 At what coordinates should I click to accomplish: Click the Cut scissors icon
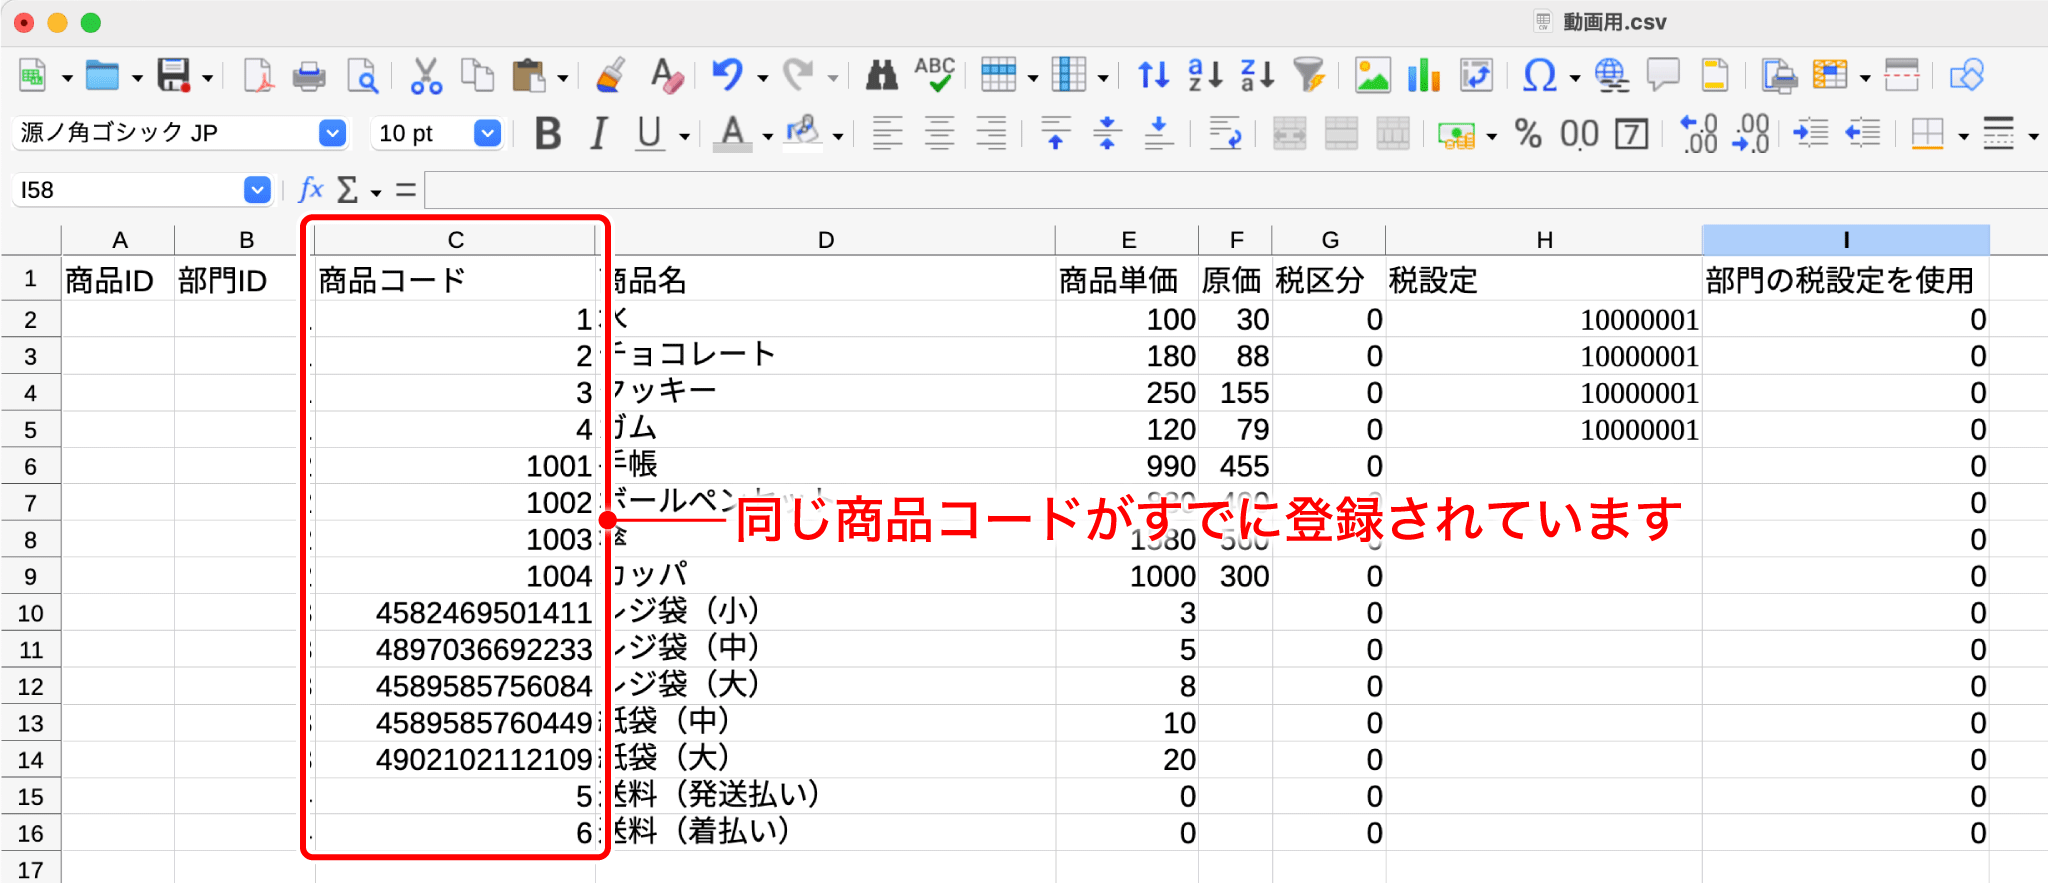pos(426,75)
